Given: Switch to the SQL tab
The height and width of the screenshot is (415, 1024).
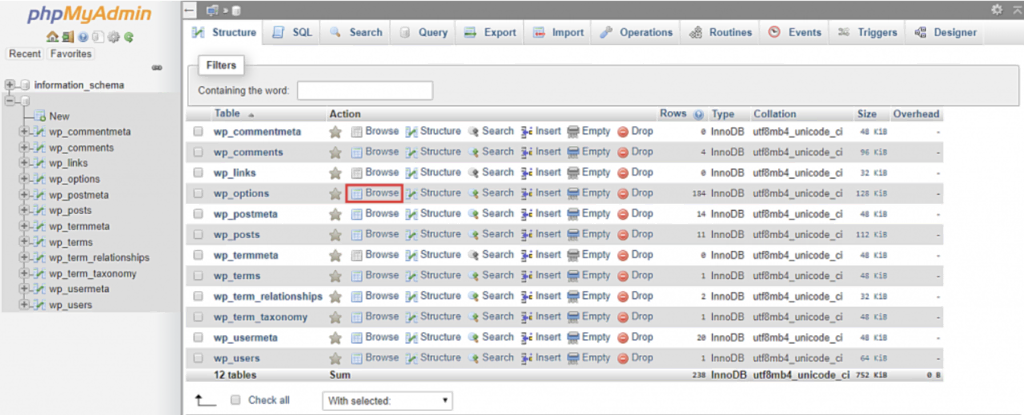Looking at the screenshot, I should [293, 32].
